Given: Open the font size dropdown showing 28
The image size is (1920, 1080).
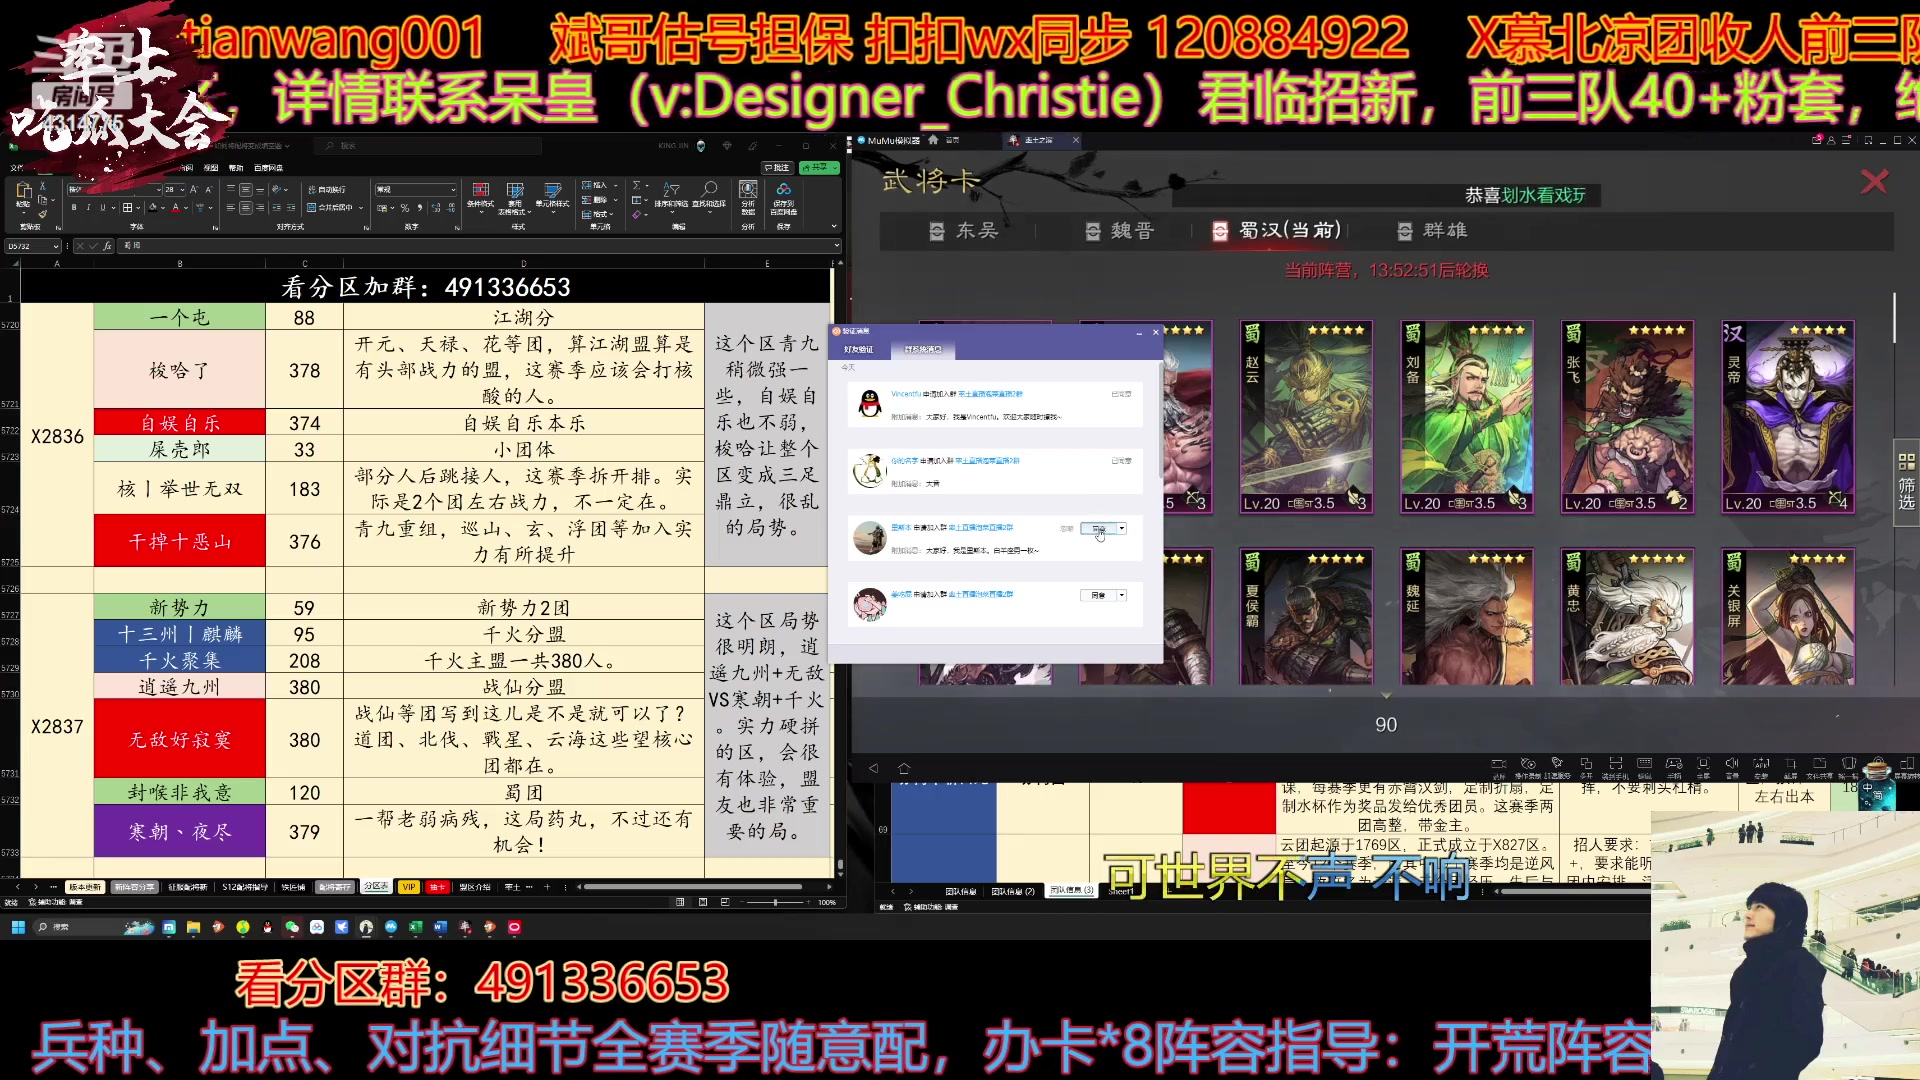Looking at the screenshot, I should coord(182,189).
